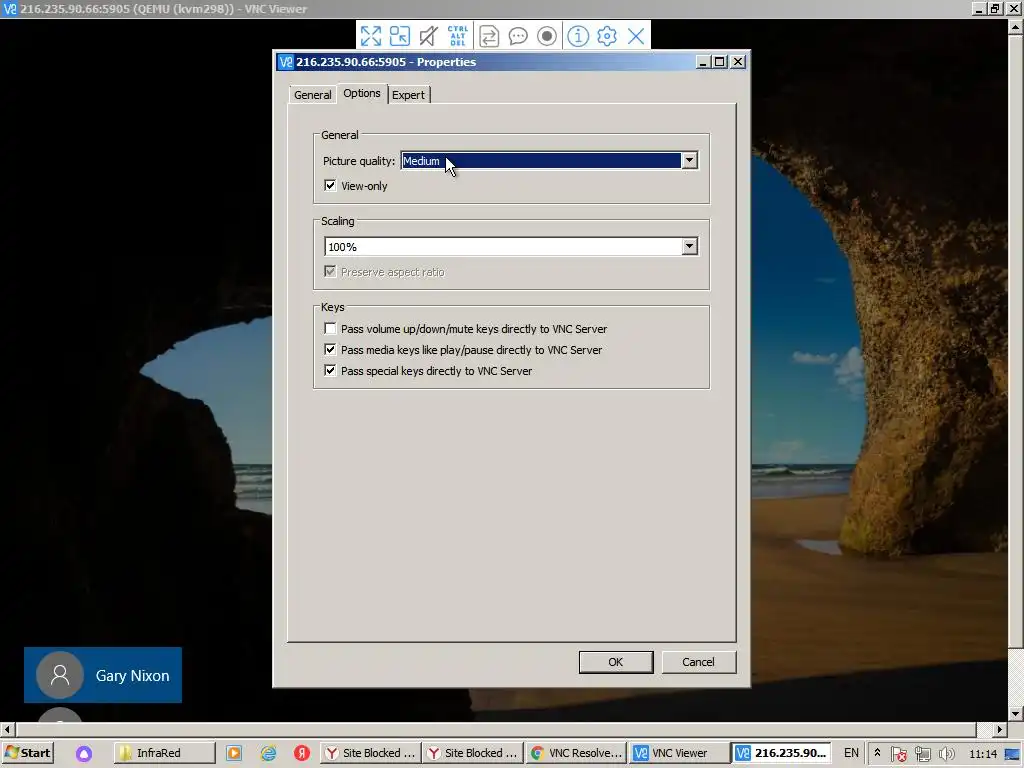Switch to the General tab

point(312,95)
